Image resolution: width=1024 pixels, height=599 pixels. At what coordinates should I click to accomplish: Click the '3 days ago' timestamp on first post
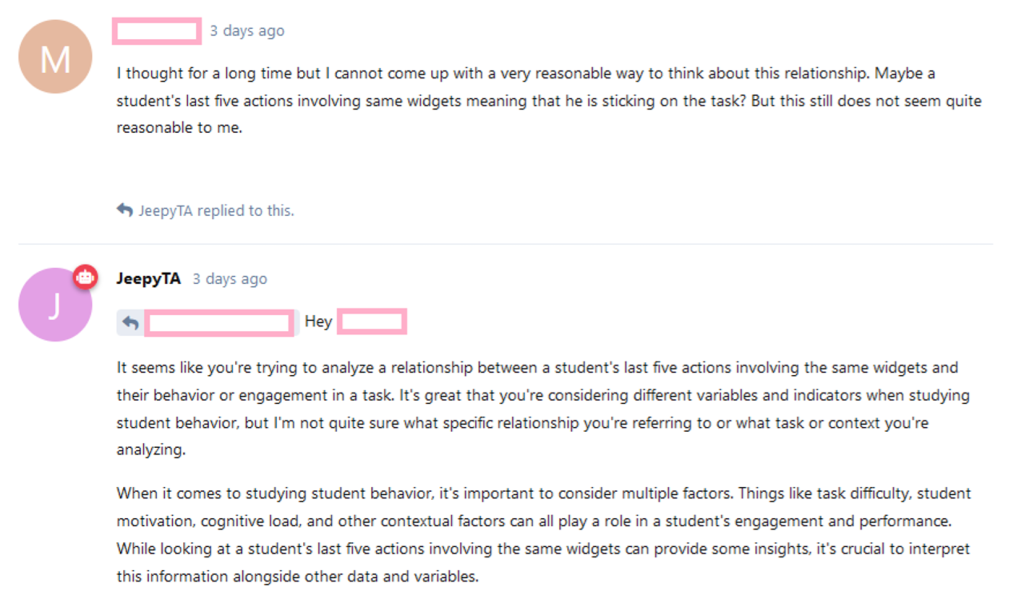(x=247, y=31)
